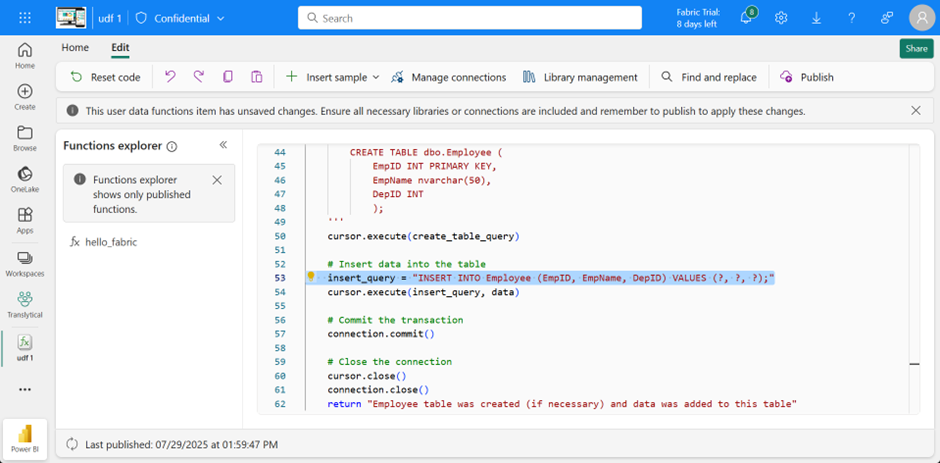The height and width of the screenshot is (463, 940).
Task: Open the Settings gear icon
Action: click(781, 18)
